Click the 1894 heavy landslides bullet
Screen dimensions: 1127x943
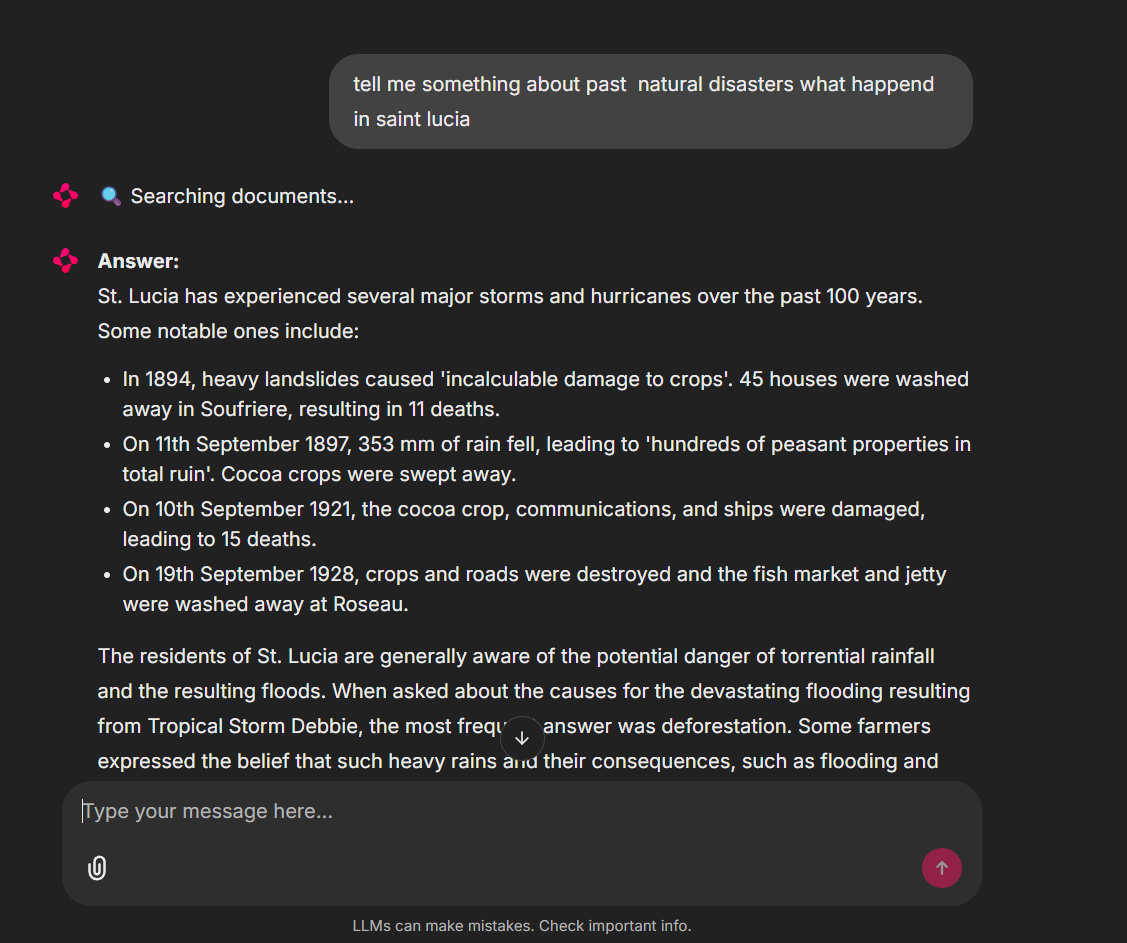tap(545, 394)
